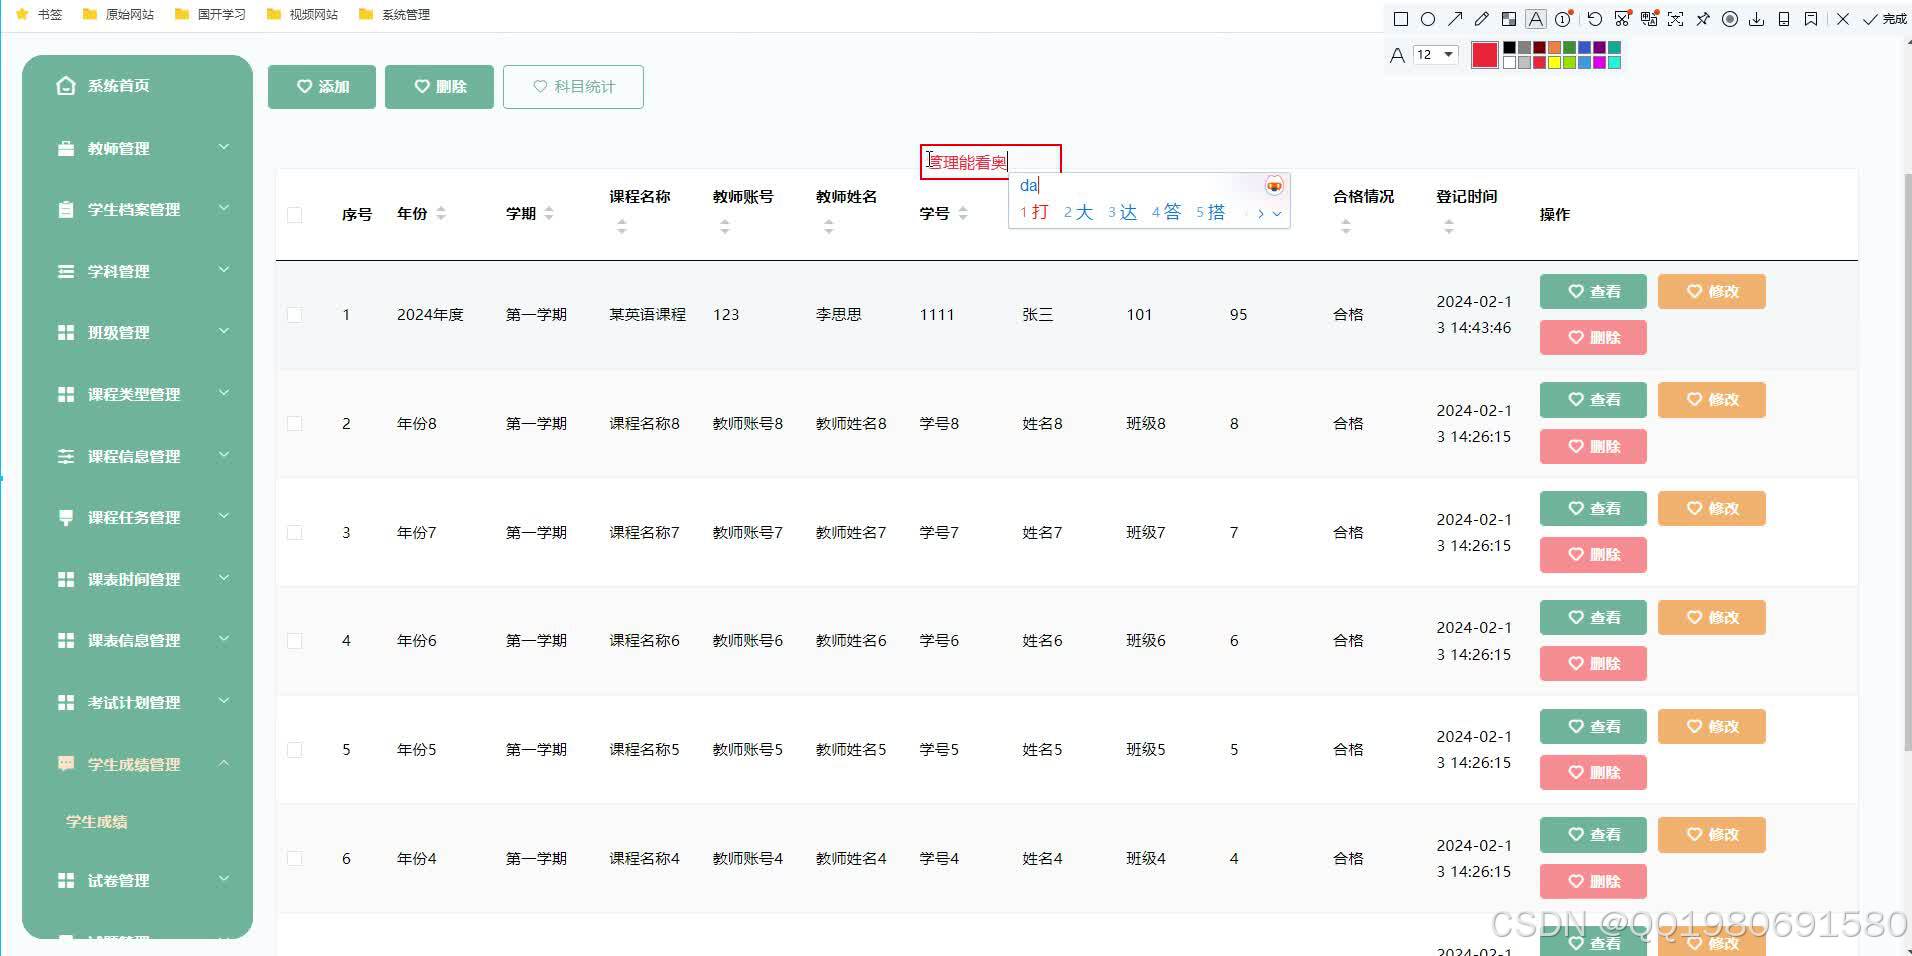Select the mosaic blur tool
Screen dimensions: 1912x956
[1510, 19]
